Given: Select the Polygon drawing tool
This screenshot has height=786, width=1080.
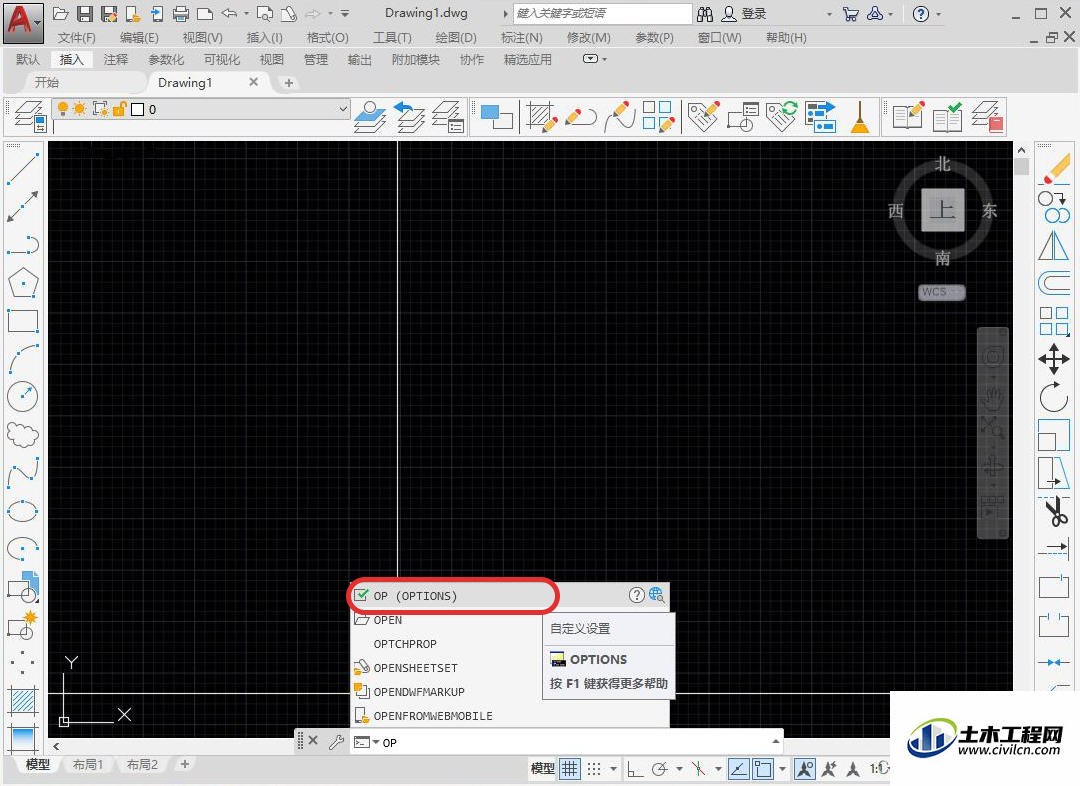Looking at the screenshot, I should (23, 282).
